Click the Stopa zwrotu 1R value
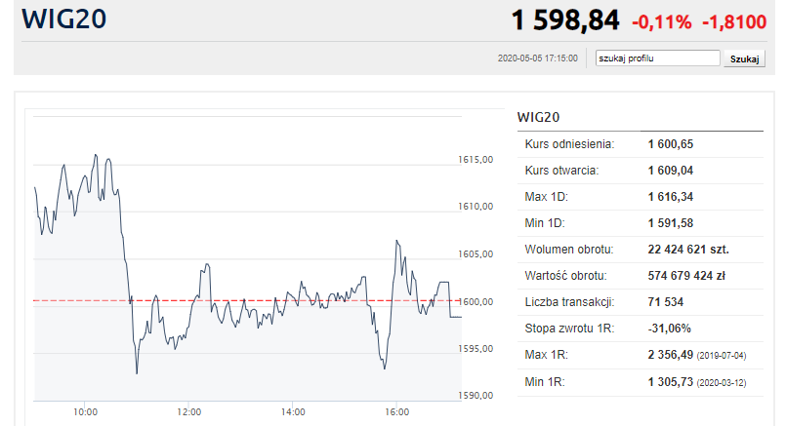This screenshot has height=426, width=786. (669, 329)
